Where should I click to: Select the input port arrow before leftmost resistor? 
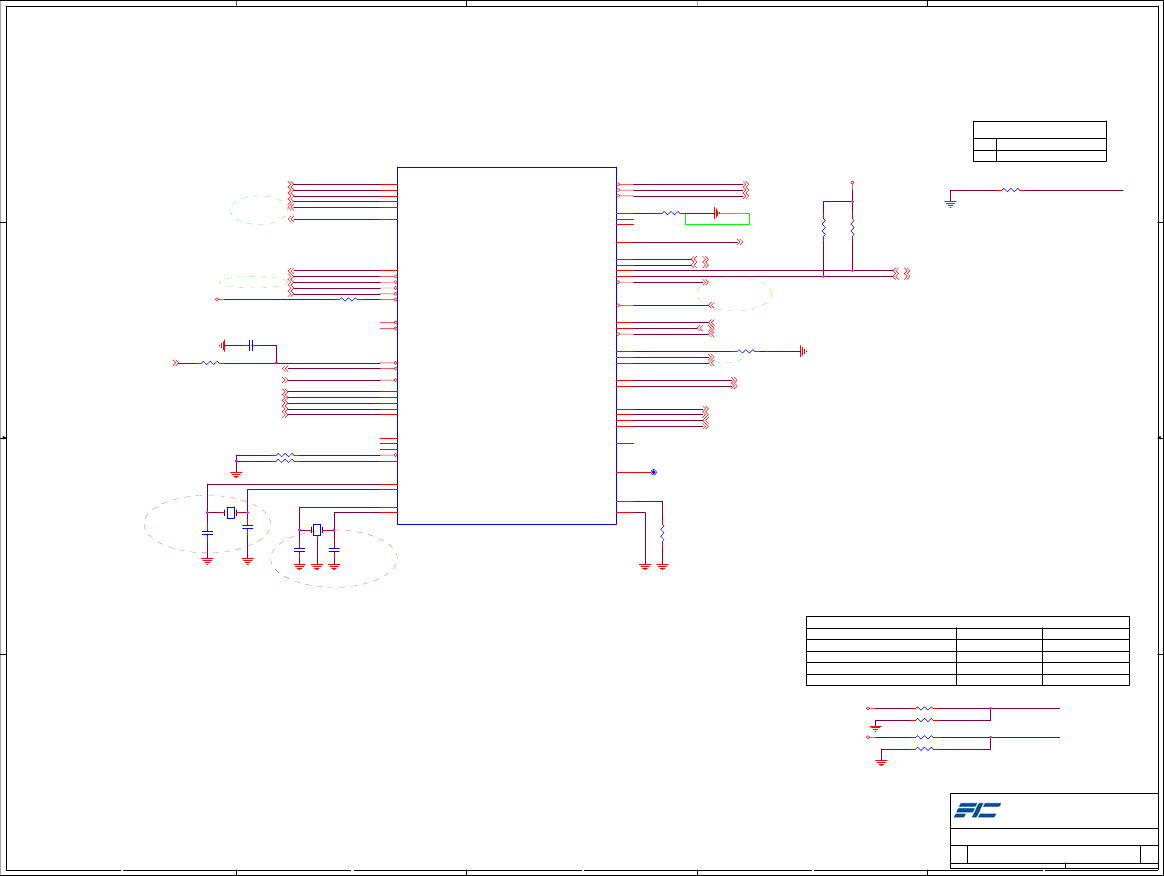click(176, 363)
